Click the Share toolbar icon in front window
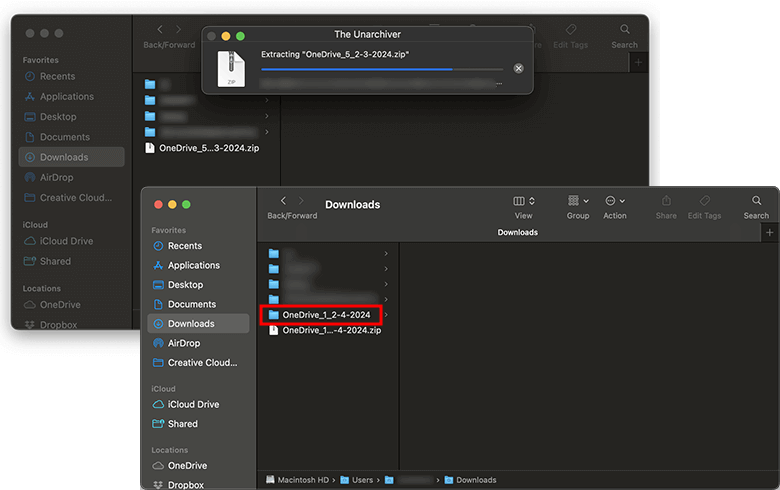This screenshot has height=490, width=780. (x=666, y=200)
